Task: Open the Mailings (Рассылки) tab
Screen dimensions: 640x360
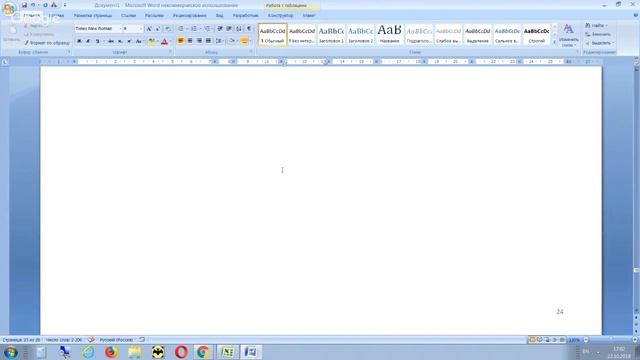Action: 154,16
